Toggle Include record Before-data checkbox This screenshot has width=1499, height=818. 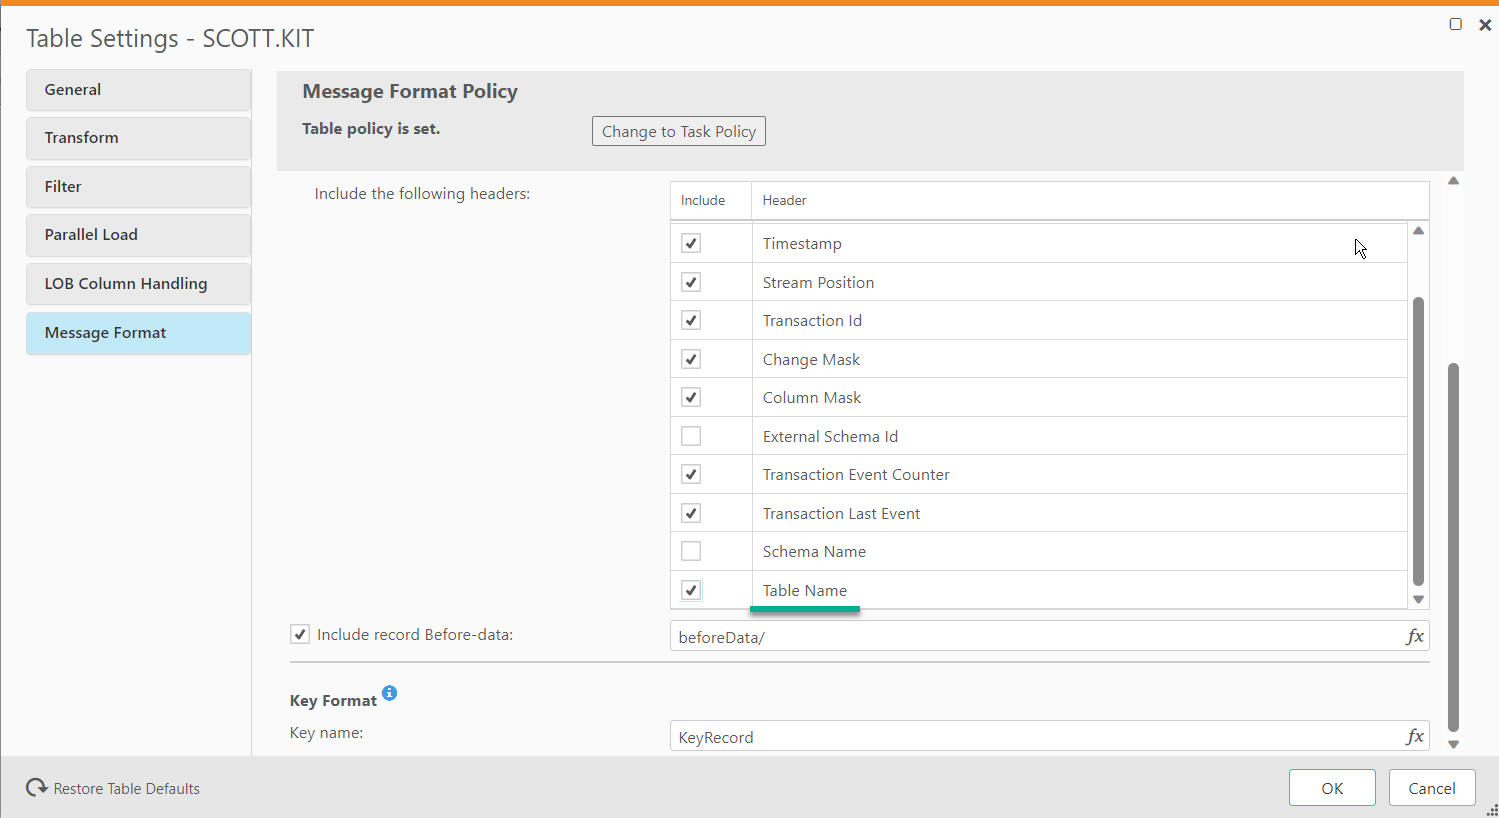pyautogui.click(x=300, y=634)
